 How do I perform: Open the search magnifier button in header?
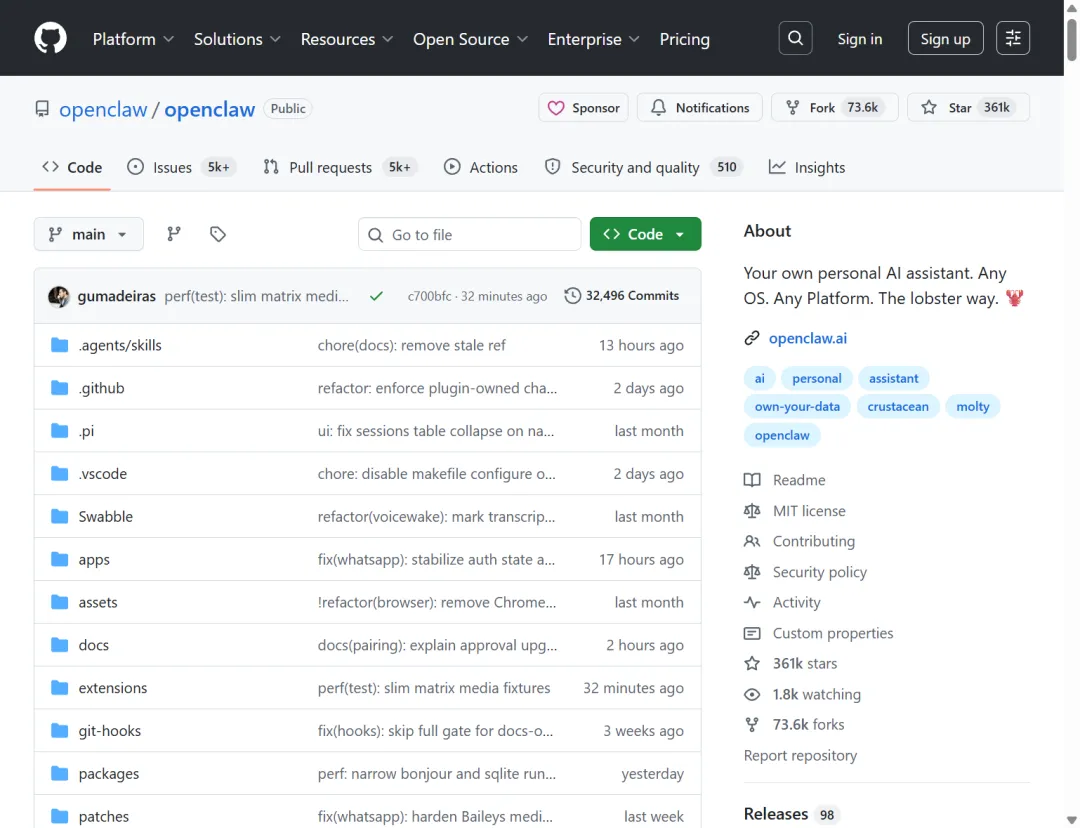[795, 38]
